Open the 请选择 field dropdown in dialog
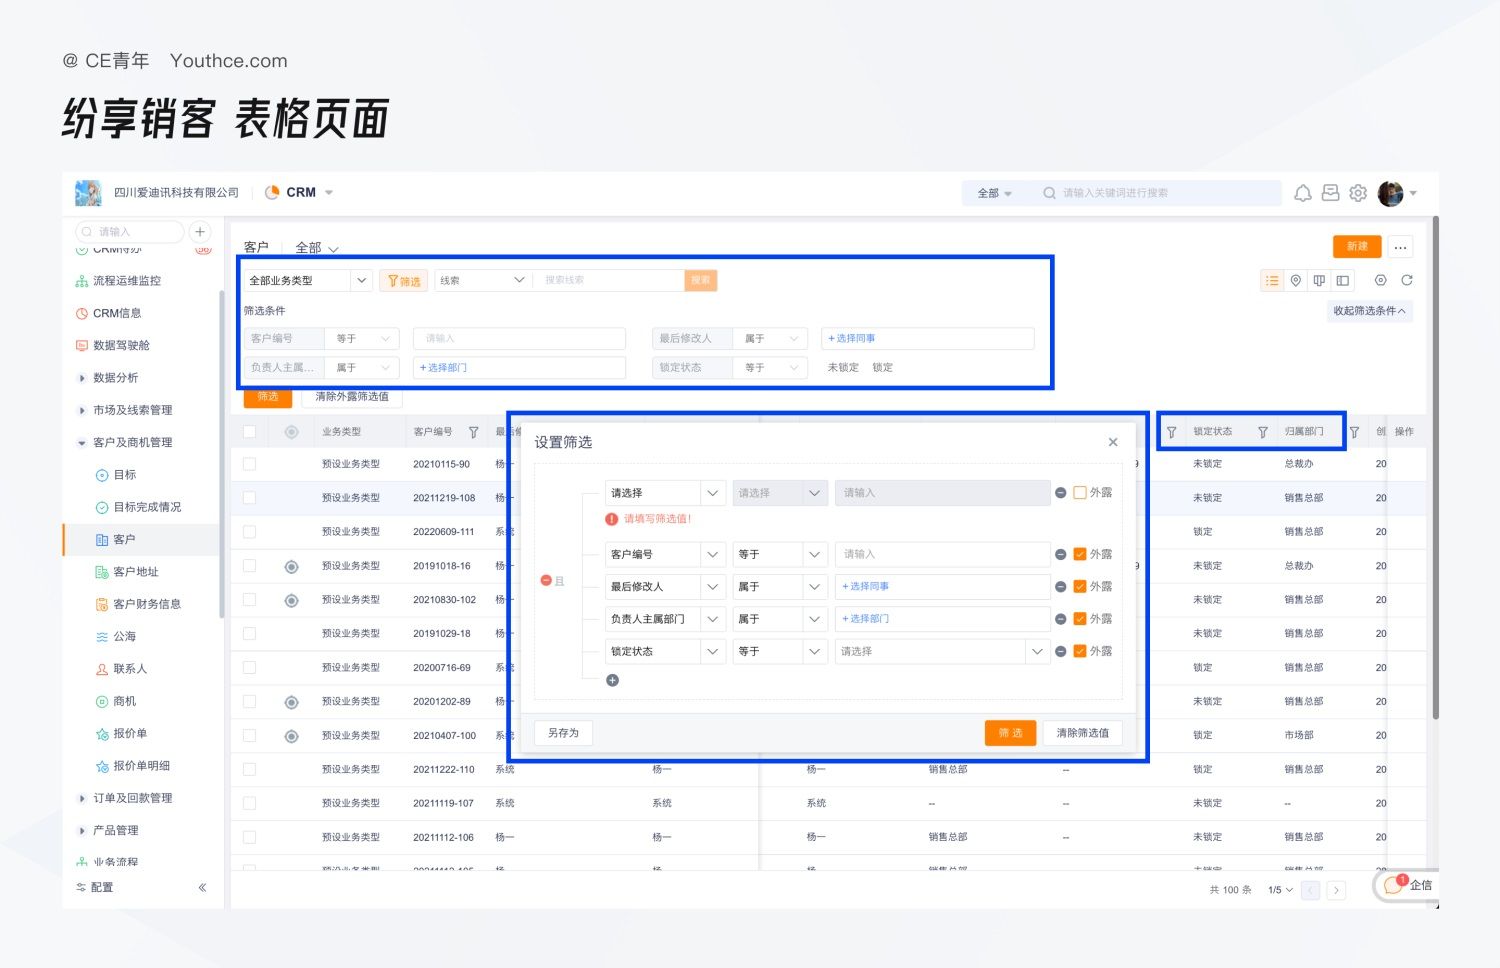 coord(665,493)
